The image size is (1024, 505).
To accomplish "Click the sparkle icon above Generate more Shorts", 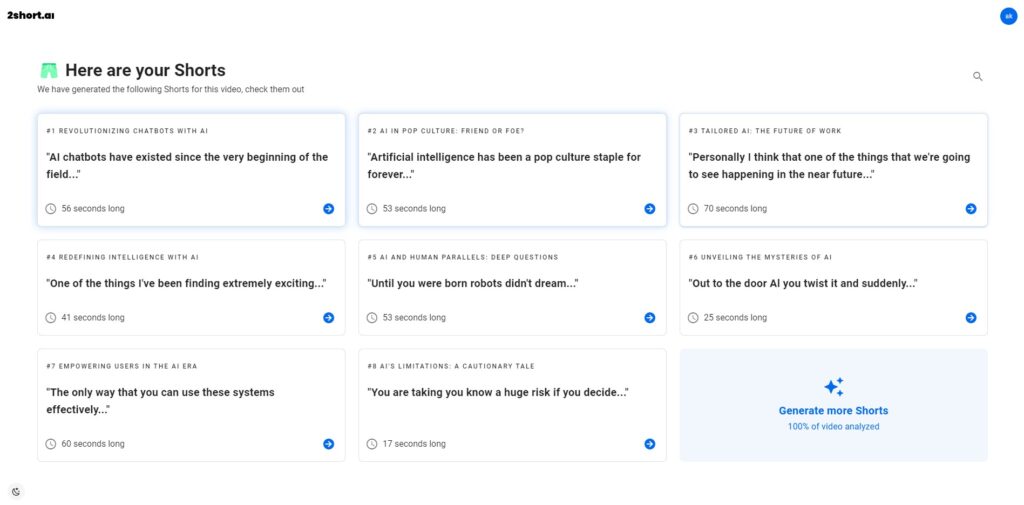I will point(833,387).
